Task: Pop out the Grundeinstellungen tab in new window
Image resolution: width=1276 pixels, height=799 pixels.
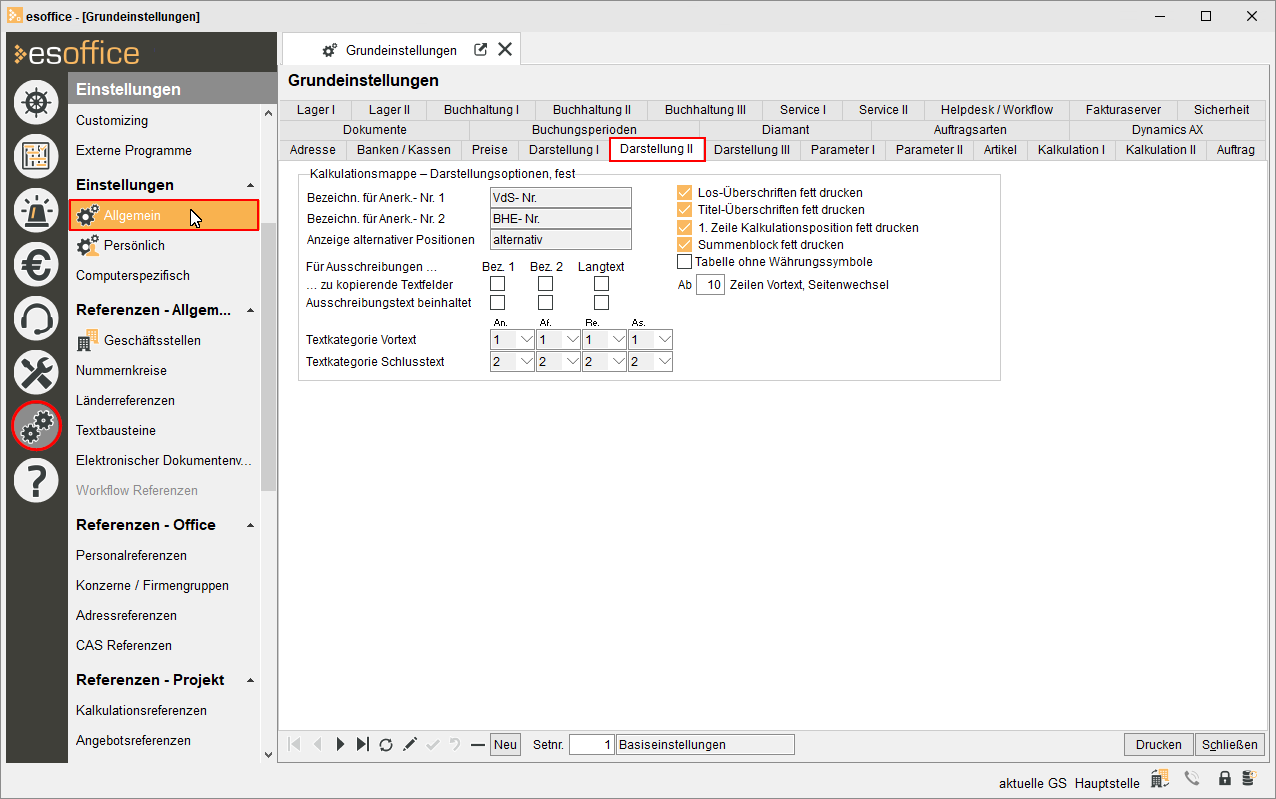Action: [480, 50]
